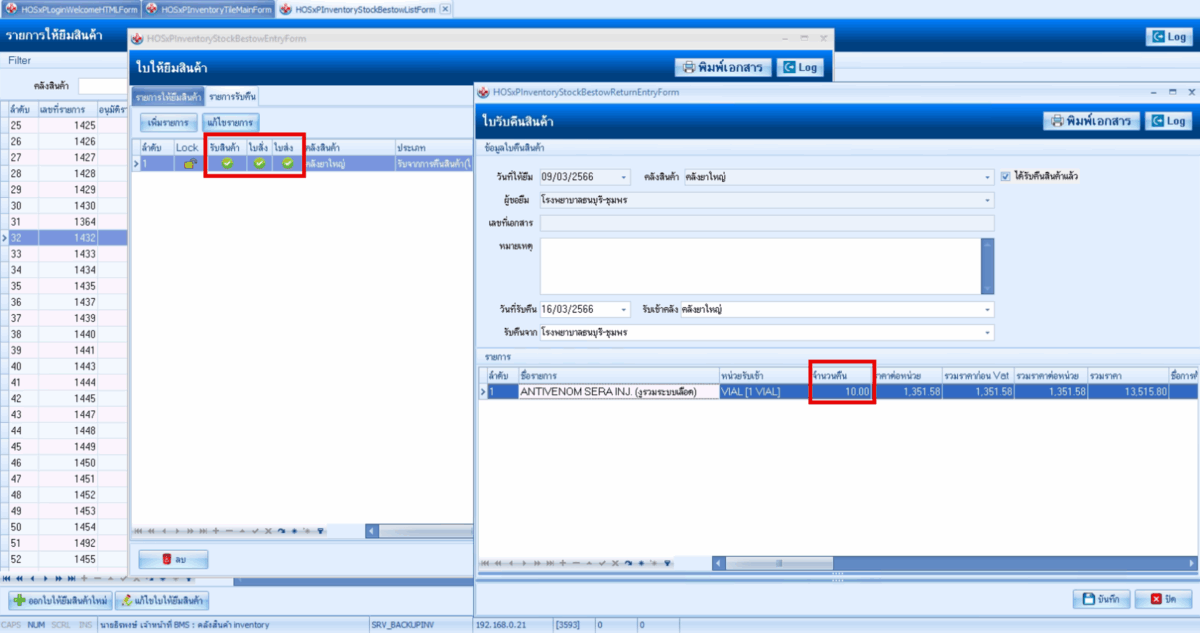The width and height of the screenshot is (1200, 633).
Task: Expand the ผู้ขอยืม dropdown
Action: pos(988,200)
